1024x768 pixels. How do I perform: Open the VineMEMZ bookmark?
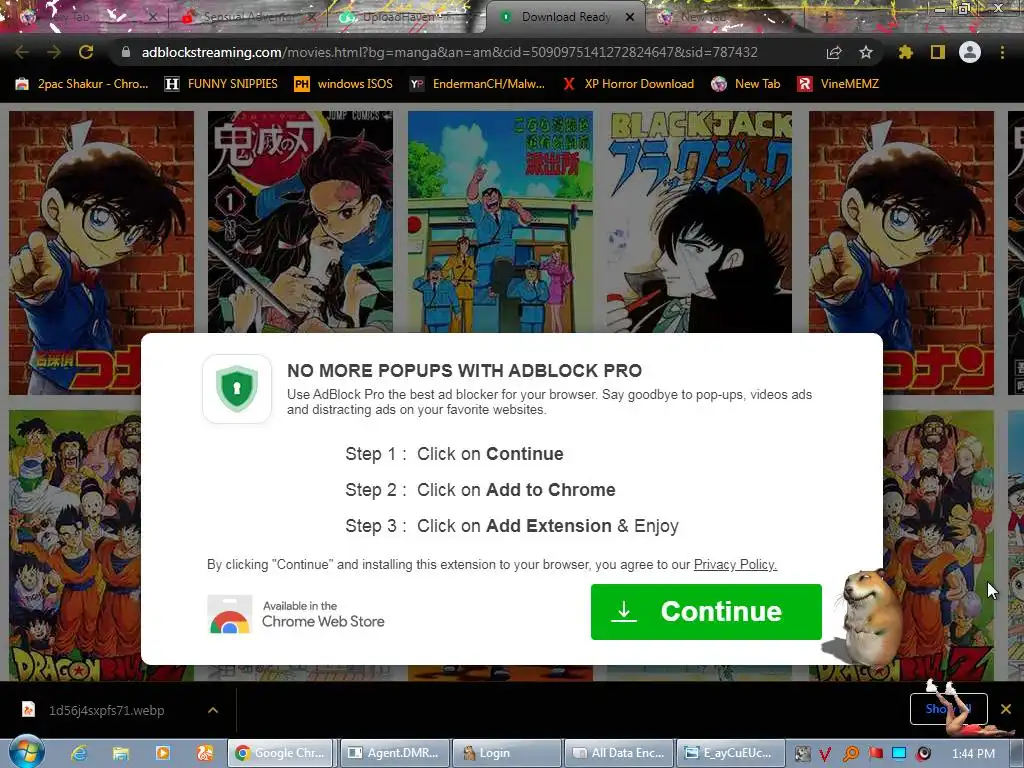tap(838, 84)
